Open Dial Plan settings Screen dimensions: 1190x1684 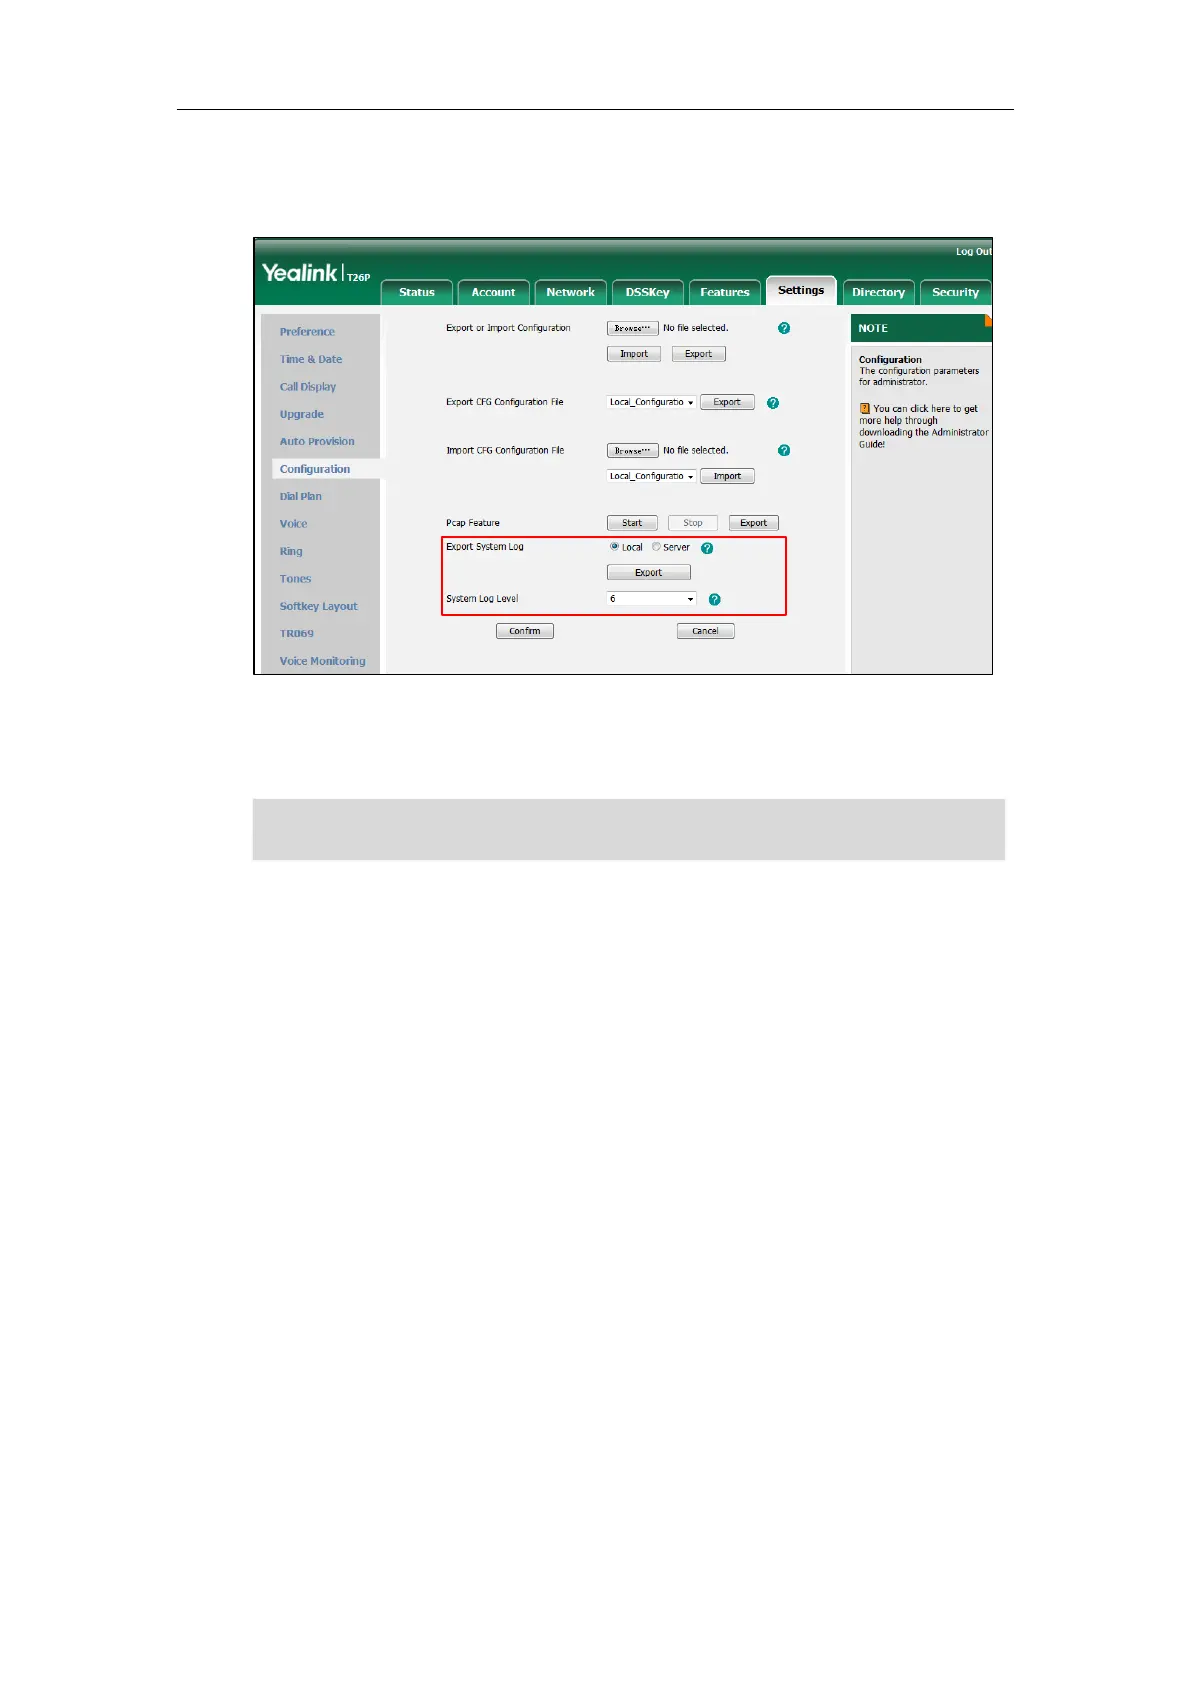coord(301,496)
